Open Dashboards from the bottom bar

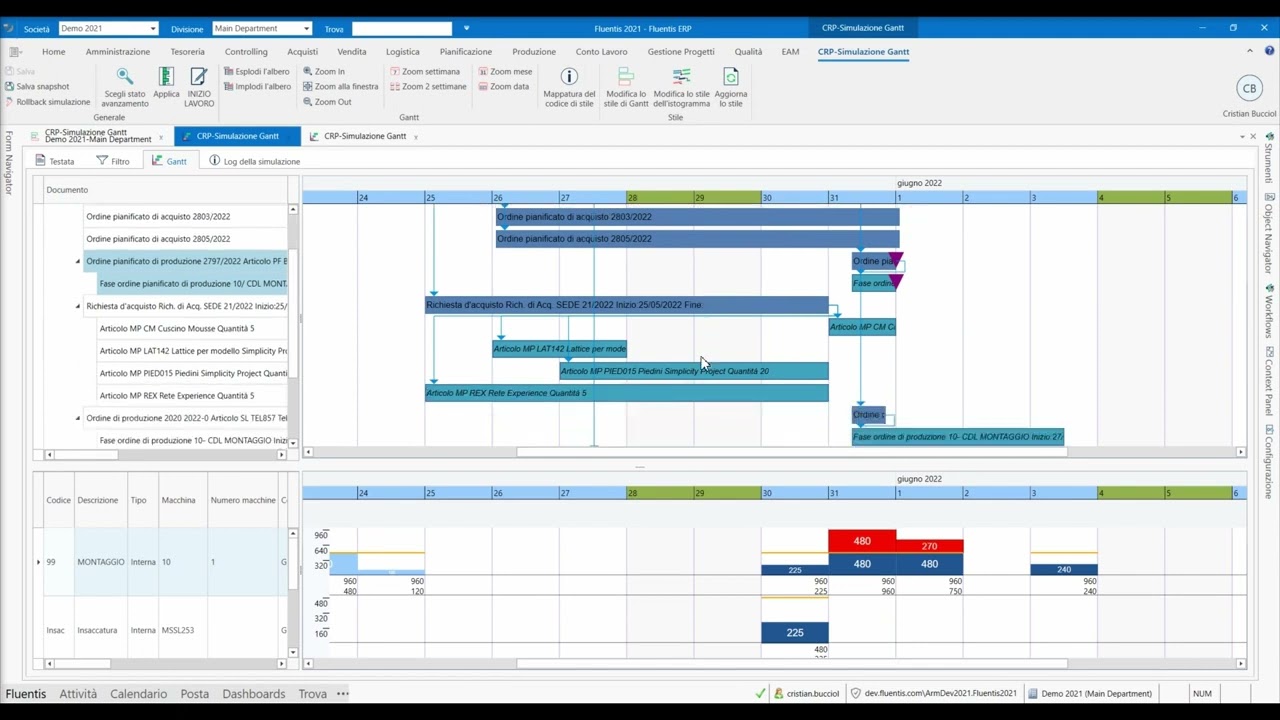[254, 694]
